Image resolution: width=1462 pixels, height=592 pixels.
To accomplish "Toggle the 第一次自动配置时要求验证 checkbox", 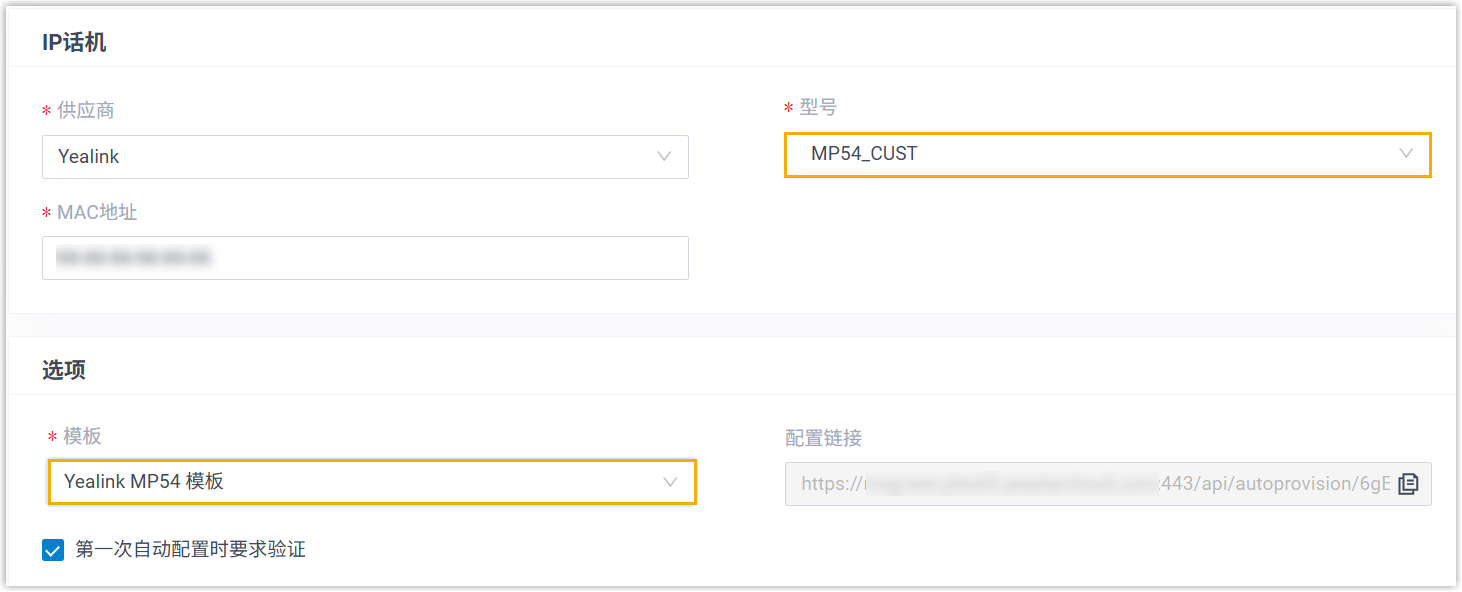I will point(53,550).
